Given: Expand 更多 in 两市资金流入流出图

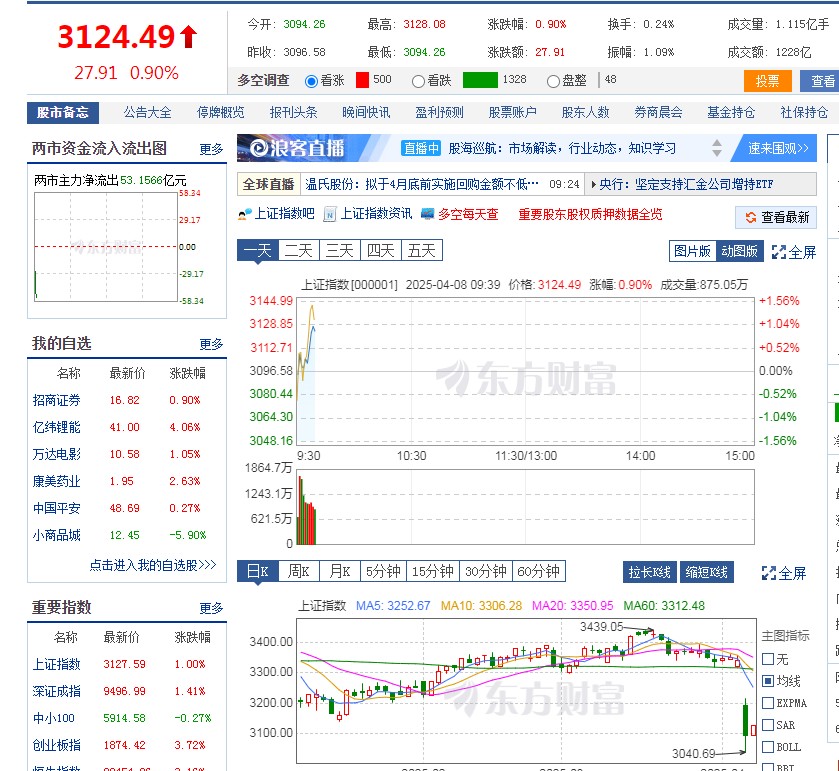Looking at the screenshot, I should coord(211,149).
